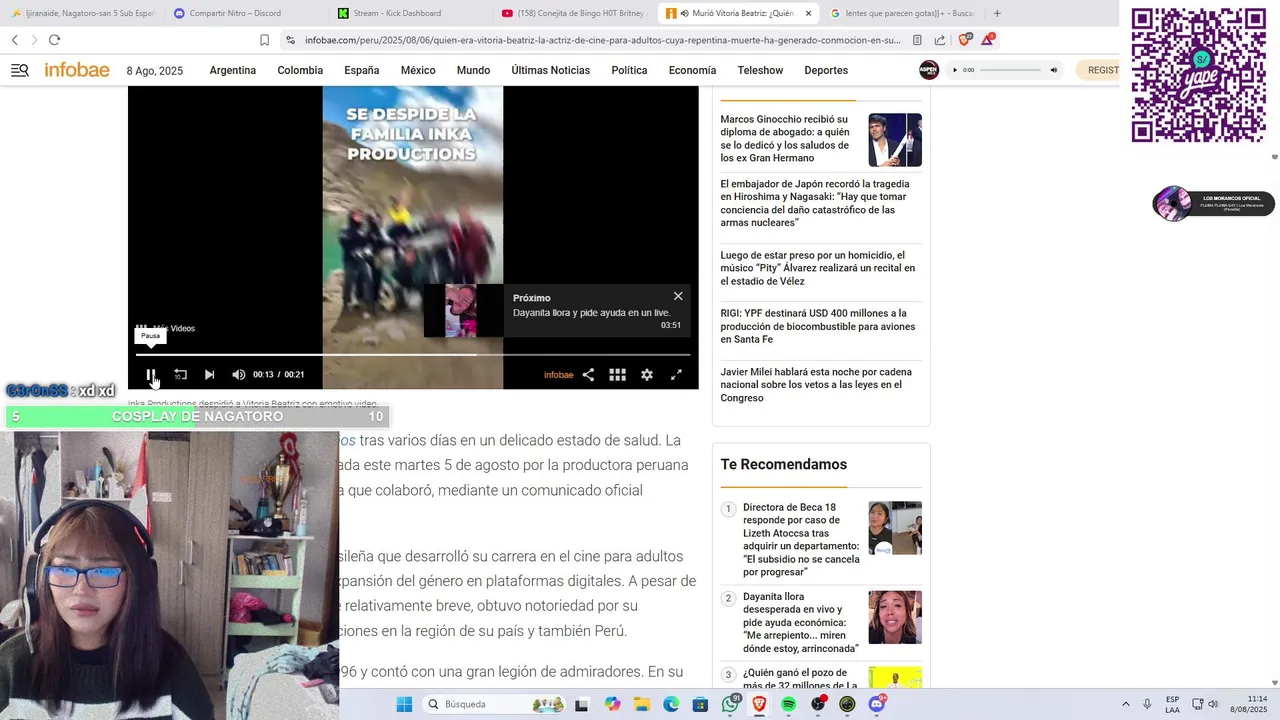
Task: Close the Murió Vitoria Beatriz tab
Action: [x=808, y=13]
